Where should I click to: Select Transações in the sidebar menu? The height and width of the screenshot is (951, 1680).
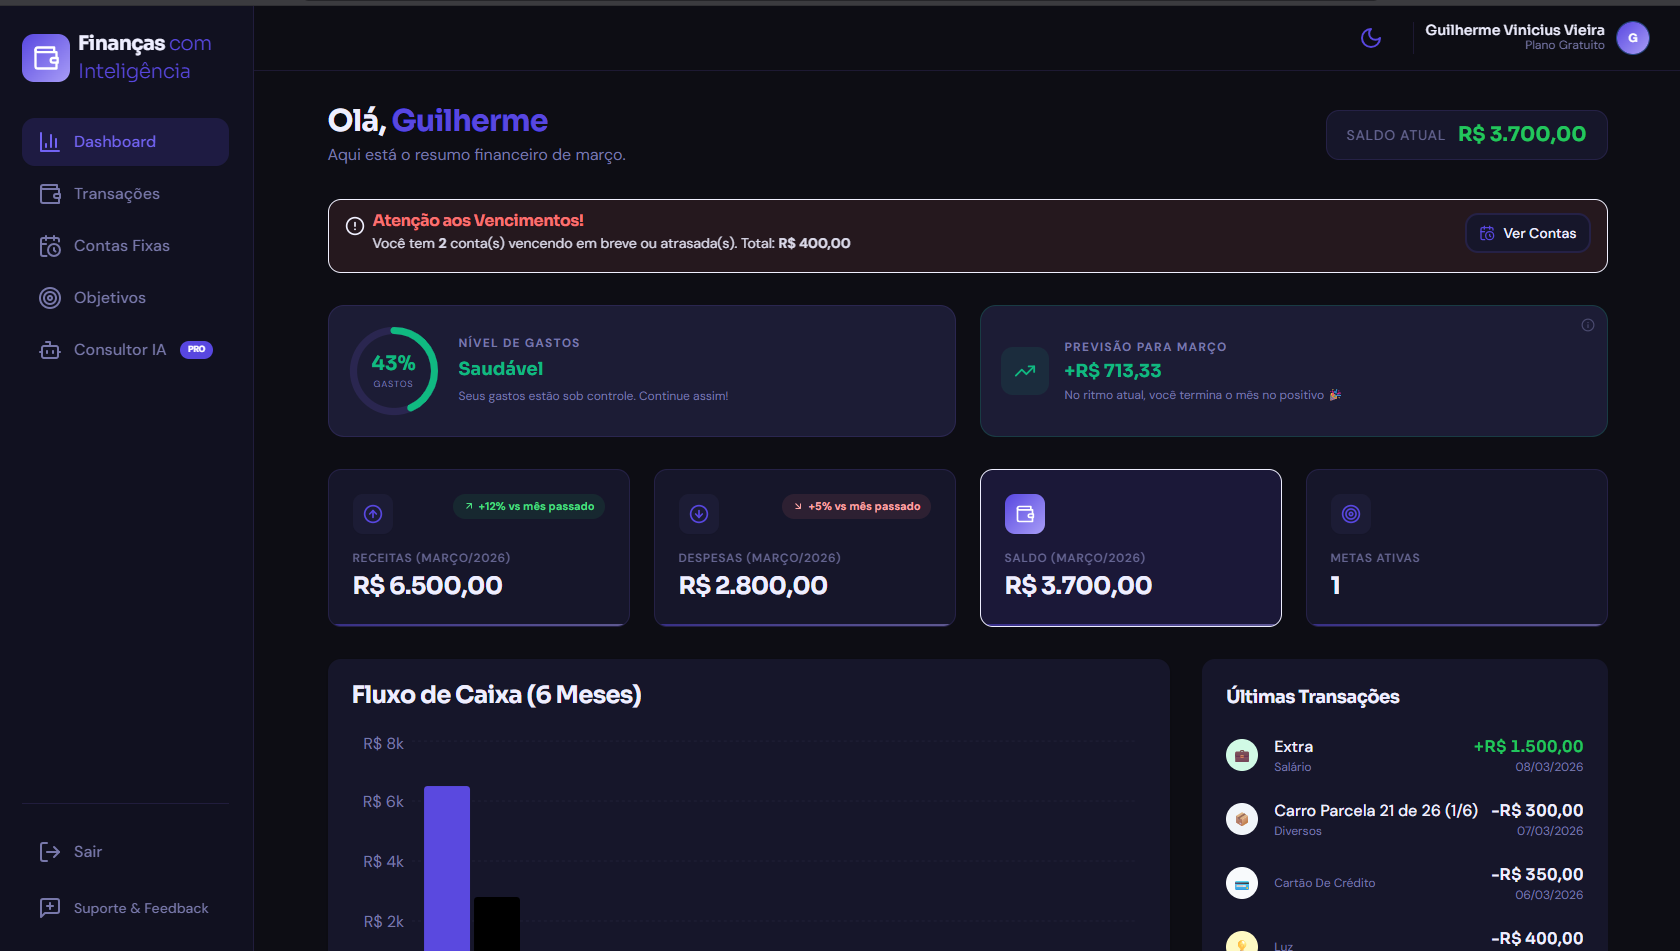click(116, 193)
